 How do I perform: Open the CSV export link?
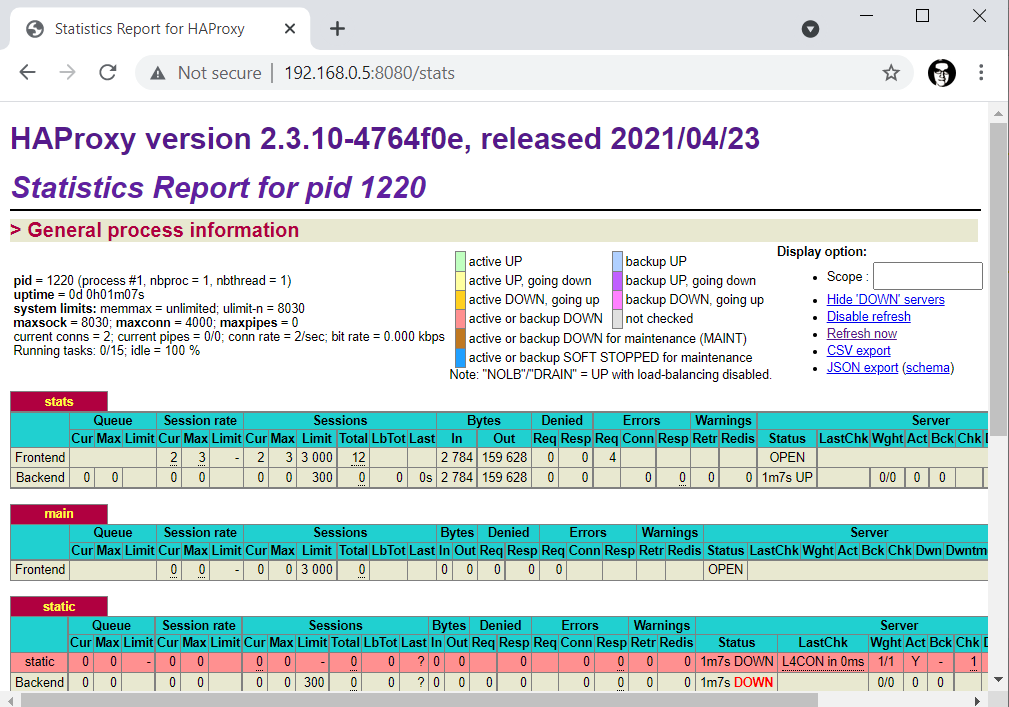(x=858, y=351)
